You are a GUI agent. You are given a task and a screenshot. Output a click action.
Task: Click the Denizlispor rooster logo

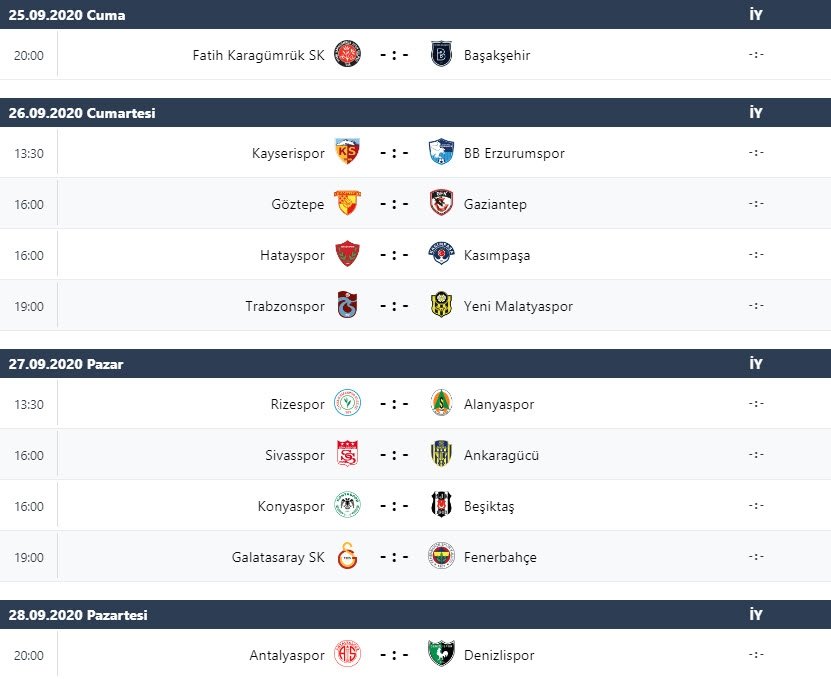click(x=440, y=655)
